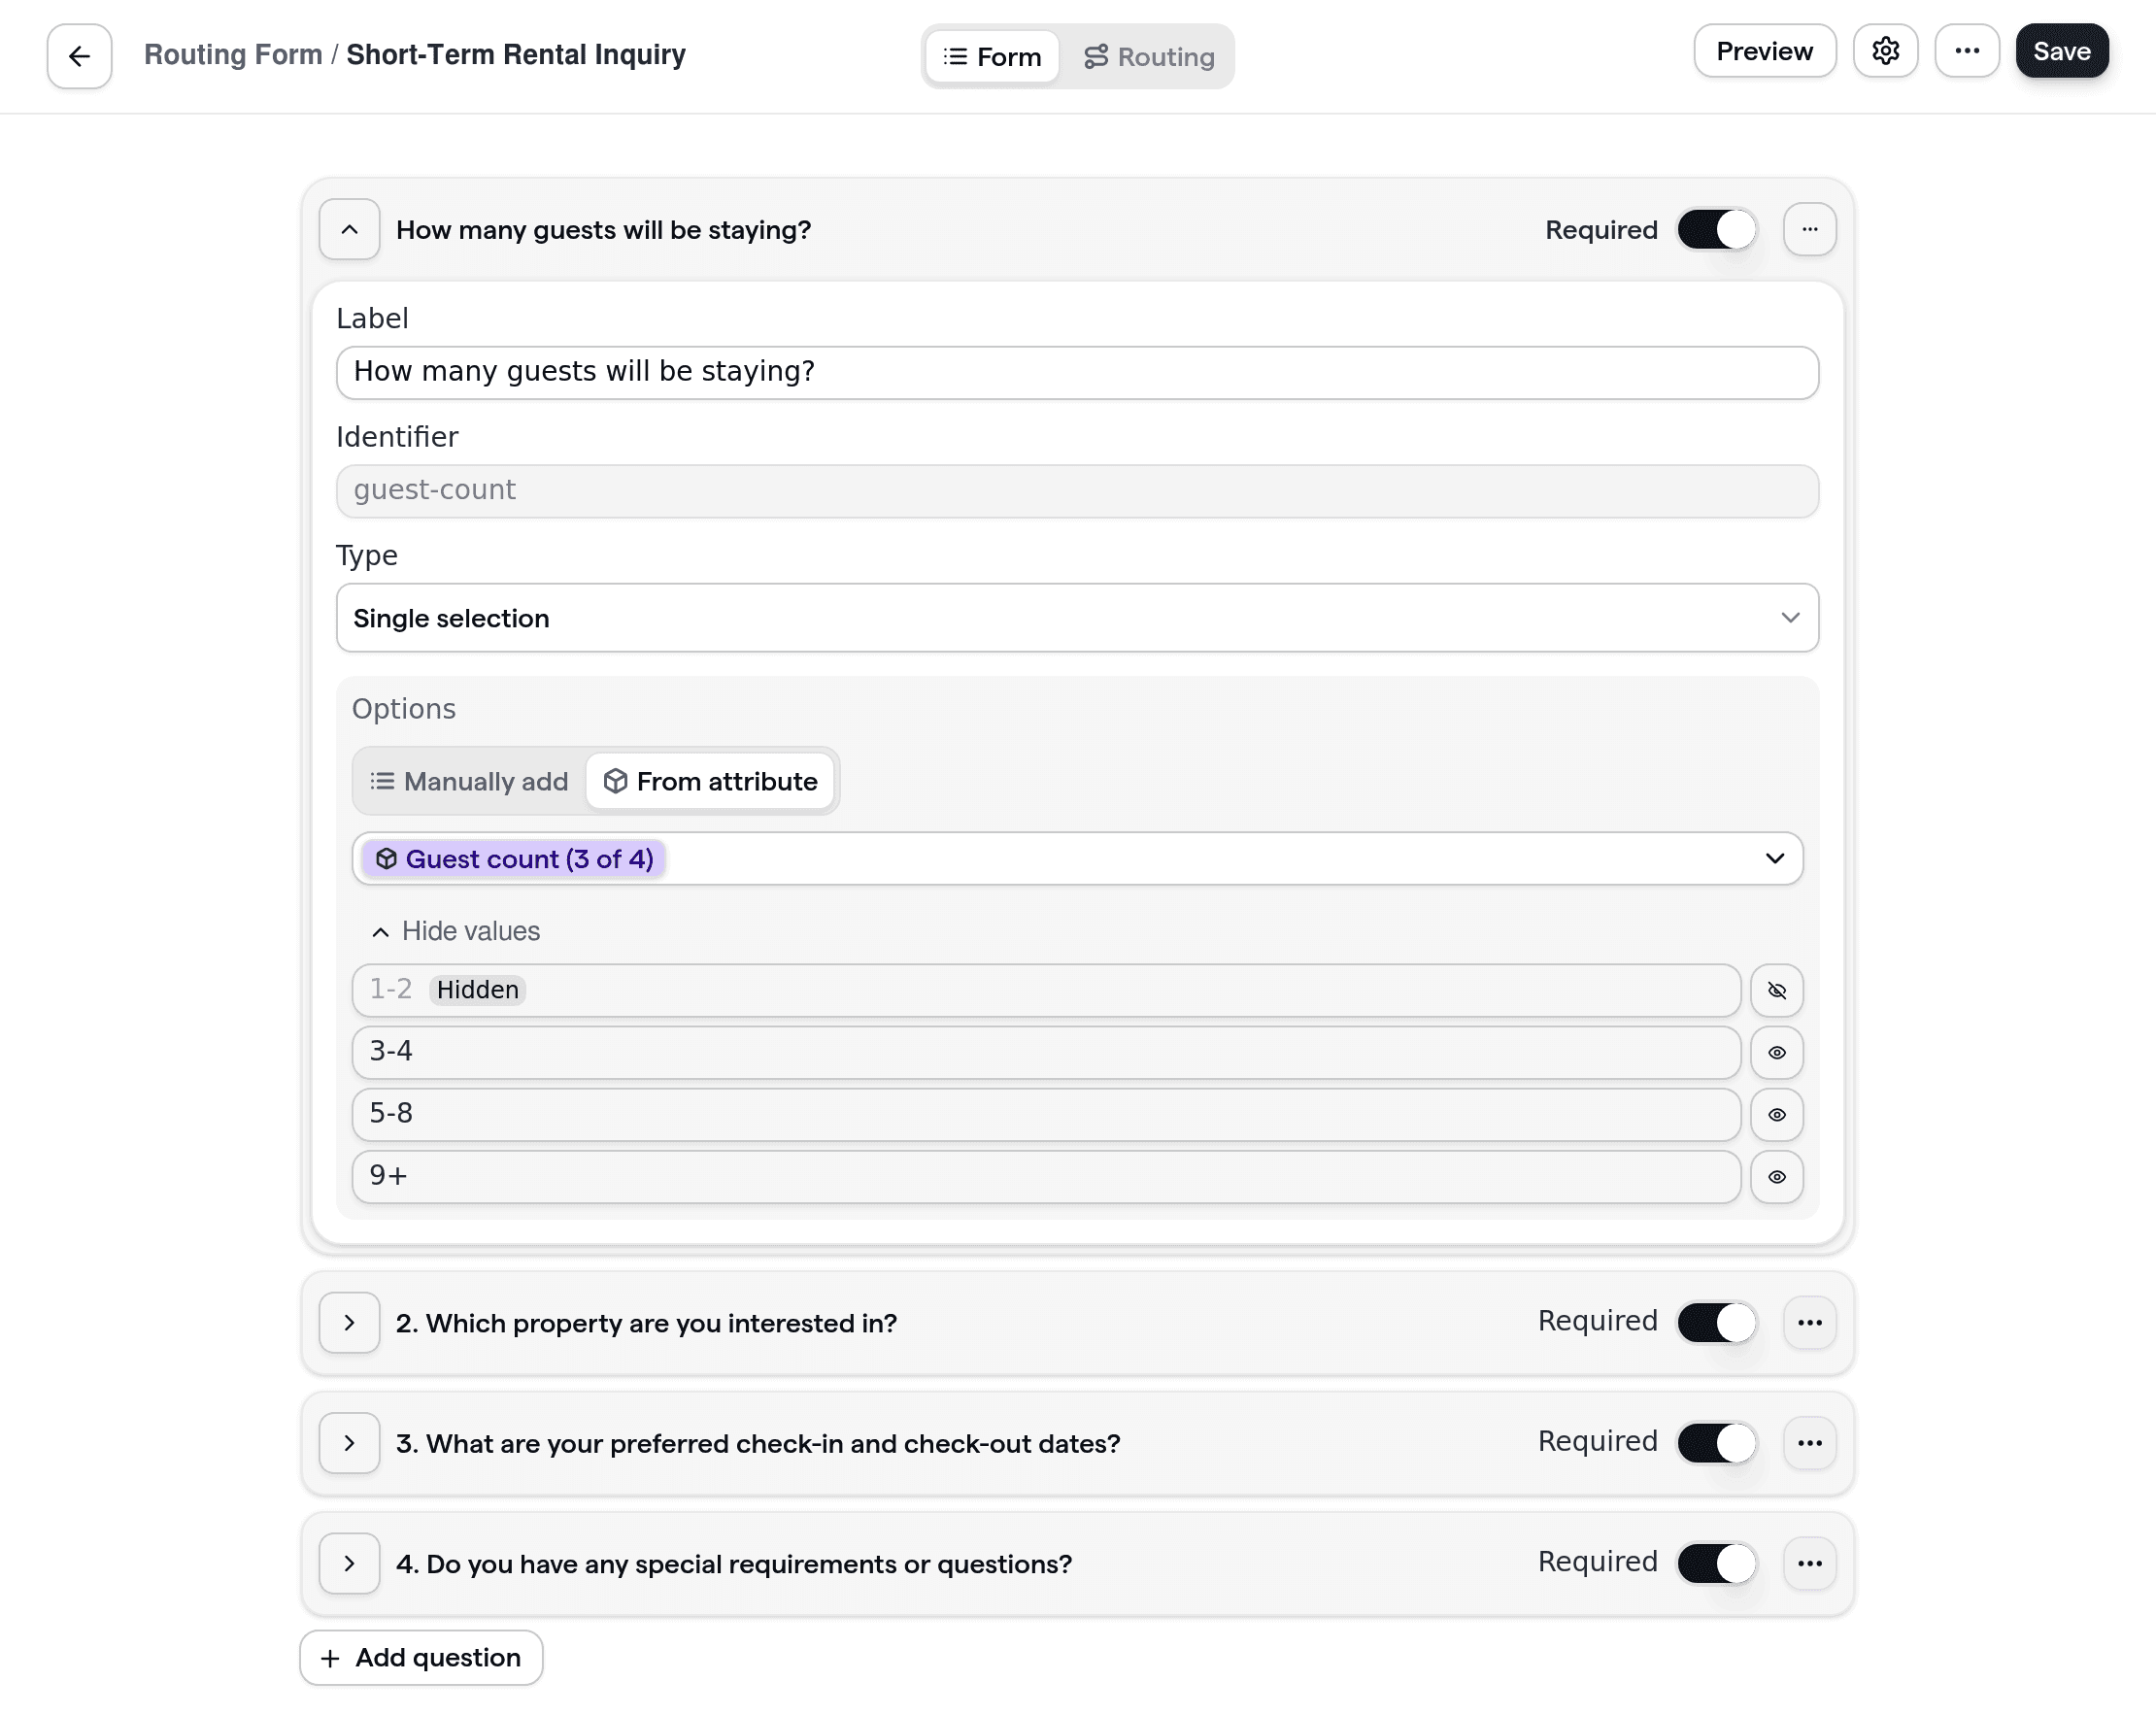Select the Manually add options tab
The height and width of the screenshot is (1715, 2156).
pos(468,781)
